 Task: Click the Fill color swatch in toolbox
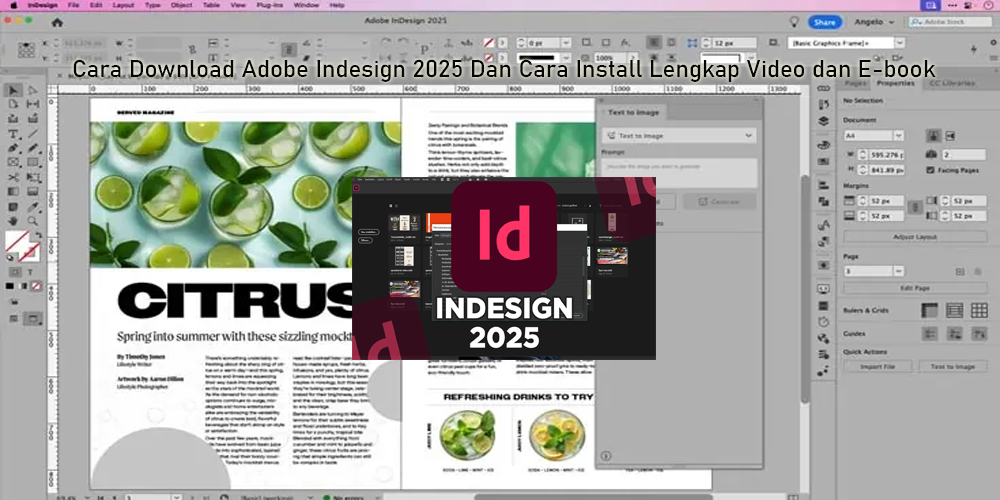click(x=15, y=241)
